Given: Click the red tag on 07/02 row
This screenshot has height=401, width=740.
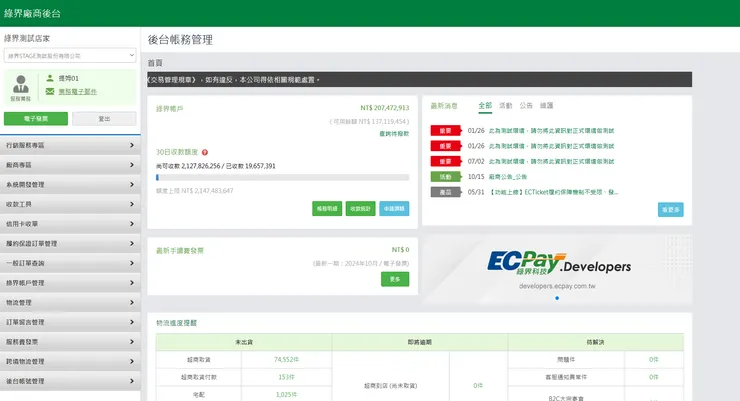Looking at the screenshot, I should [x=446, y=161].
